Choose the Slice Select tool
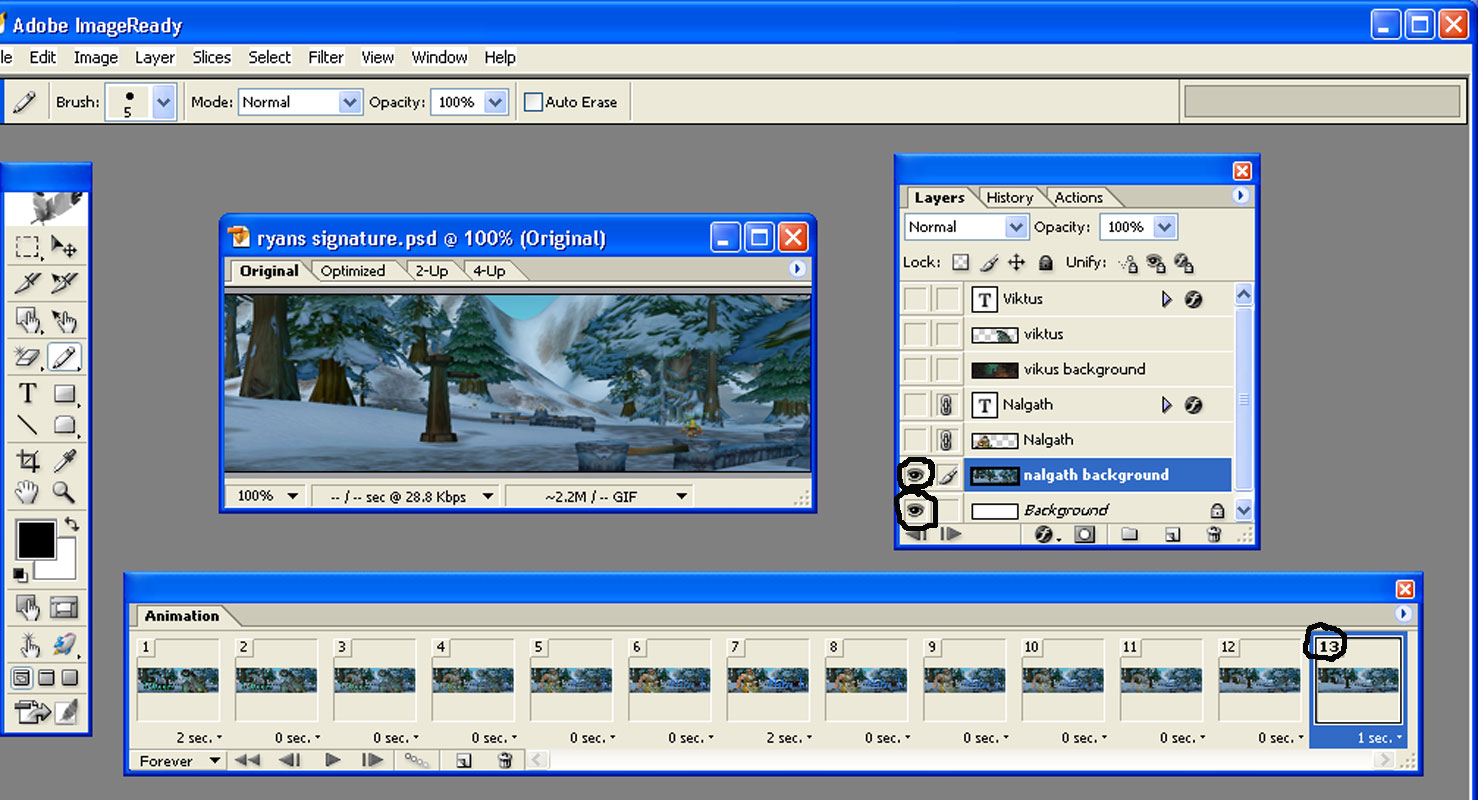Screen dimensions: 1478x800 tap(64, 284)
